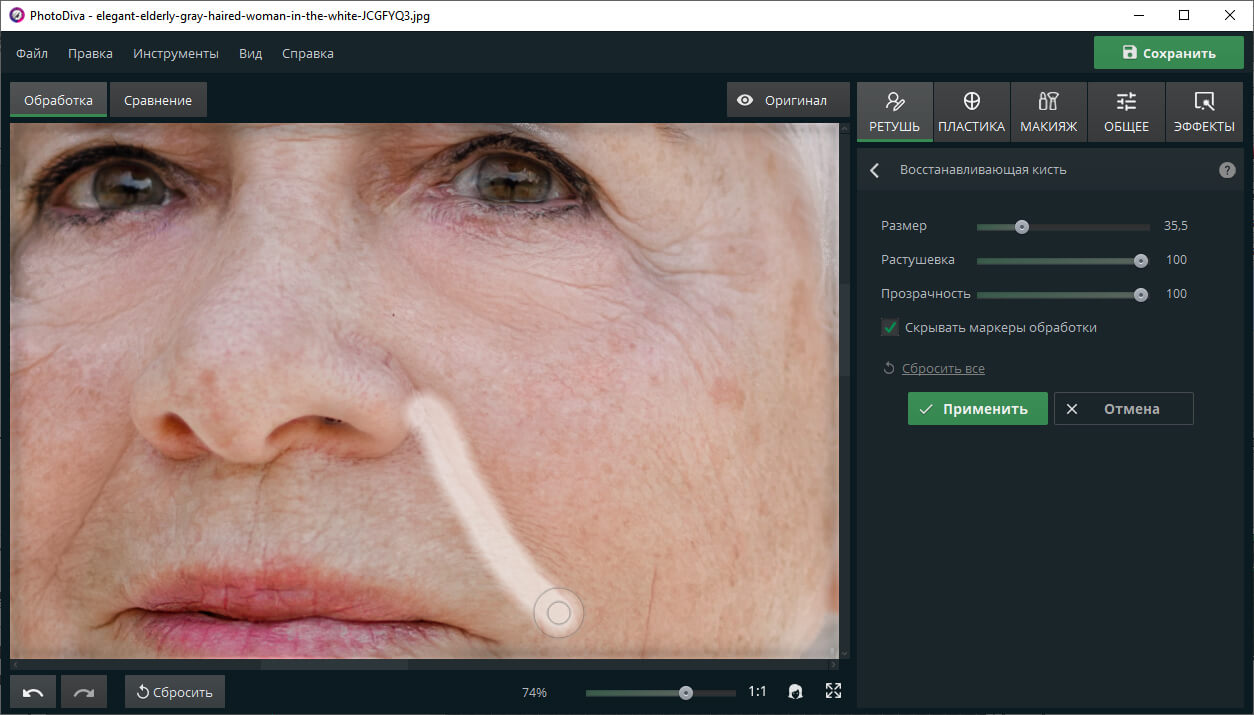Toggle fullscreen view icon
The width and height of the screenshot is (1254, 715).
(x=833, y=691)
